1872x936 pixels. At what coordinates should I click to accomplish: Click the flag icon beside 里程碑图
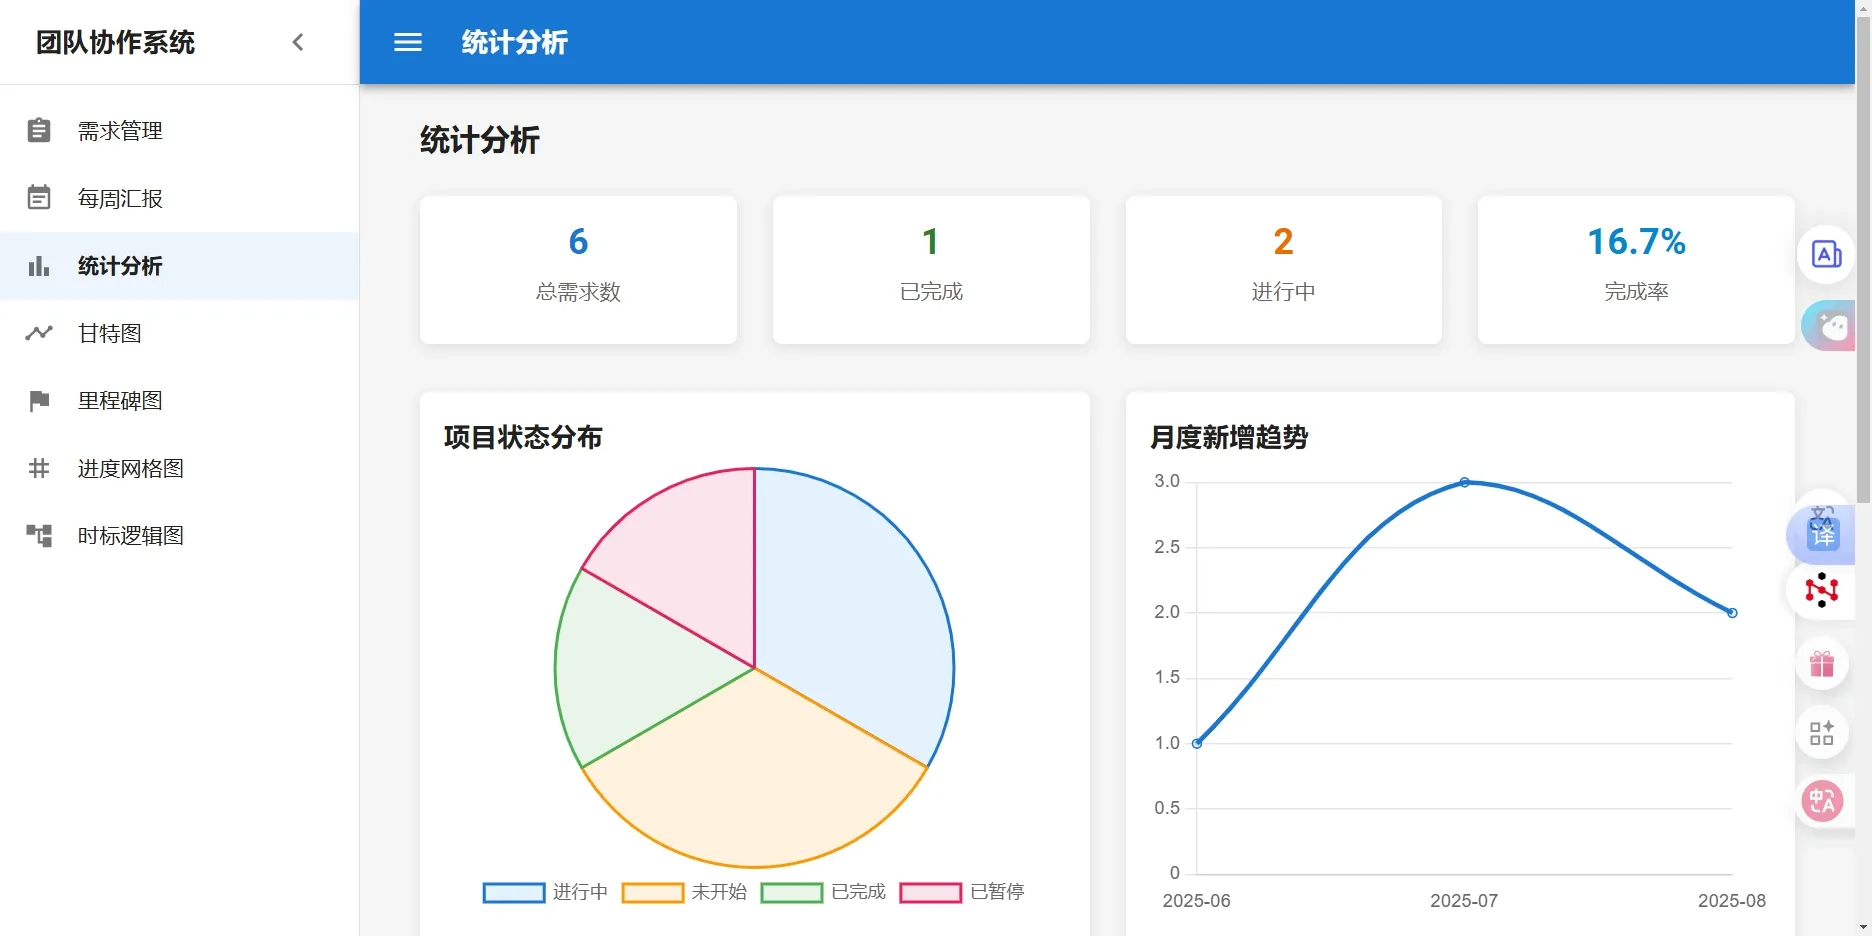(x=39, y=401)
